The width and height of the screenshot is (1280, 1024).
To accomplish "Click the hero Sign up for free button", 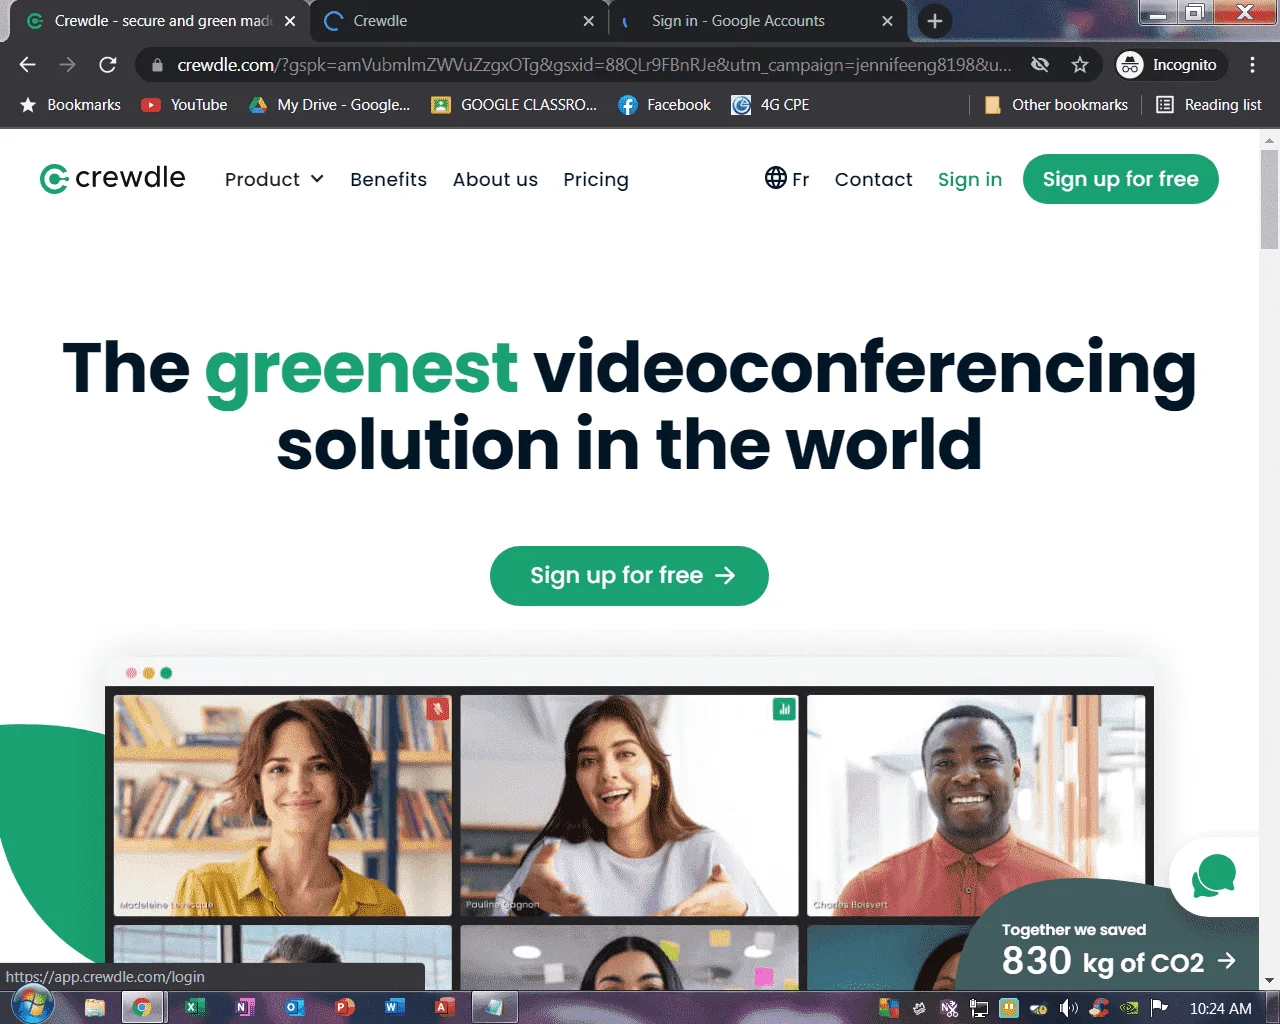I will [x=629, y=576].
